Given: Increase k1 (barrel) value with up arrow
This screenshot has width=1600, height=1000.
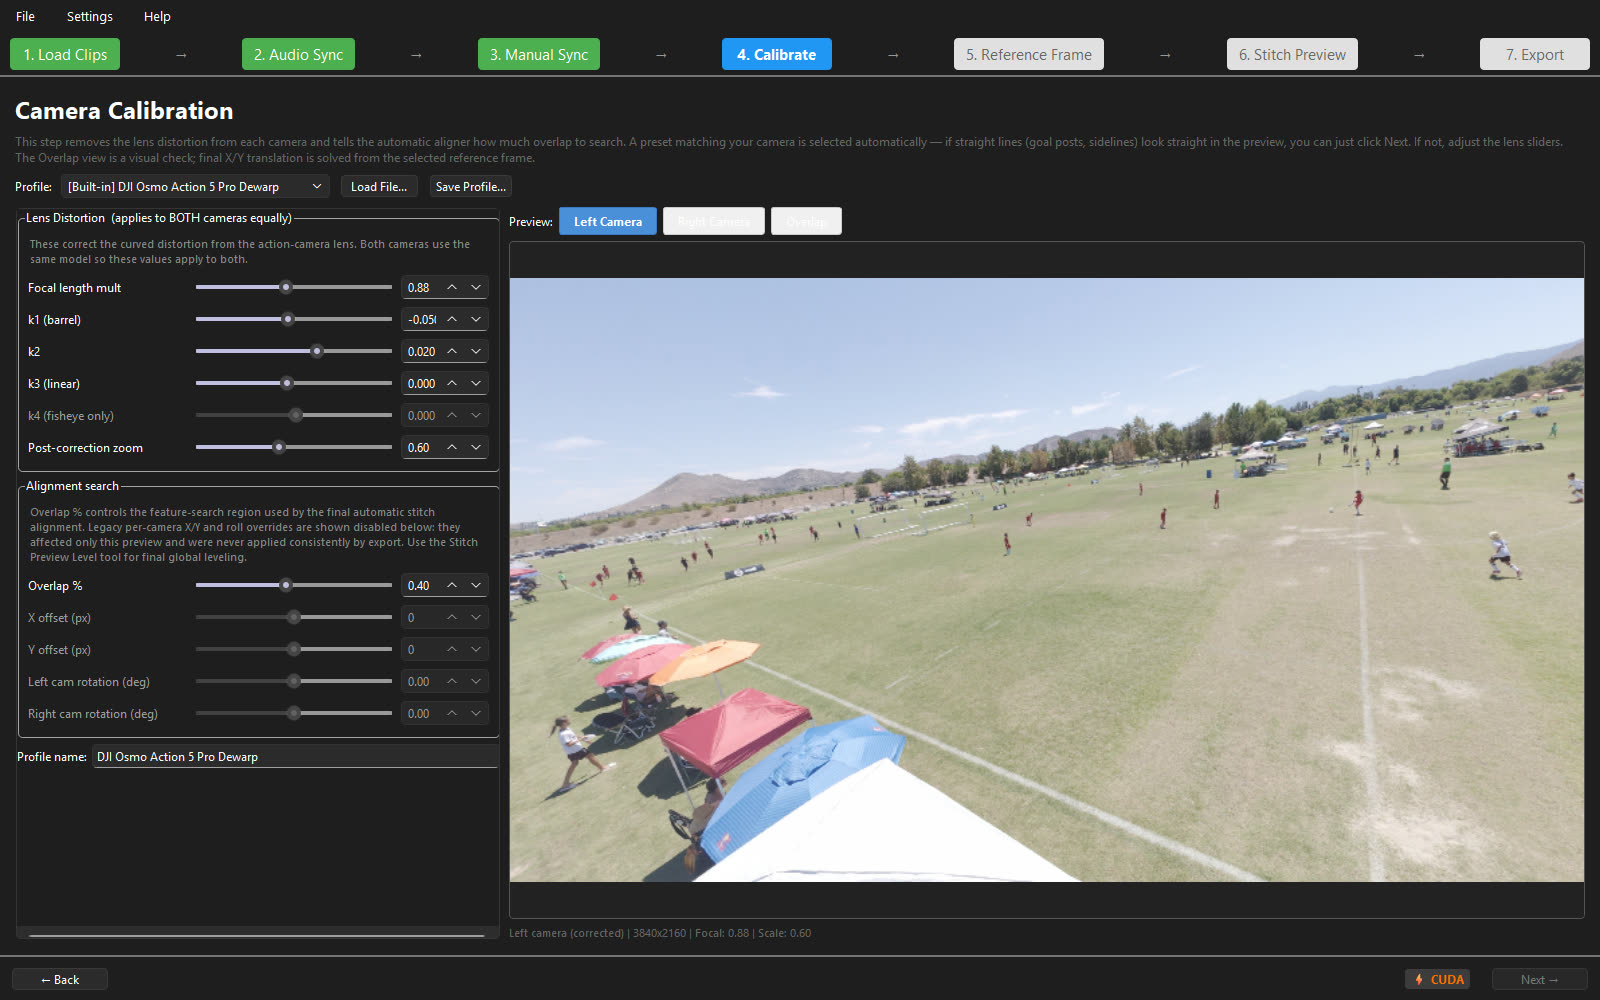Looking at the screenshot, I should click(x=452, y=320).
